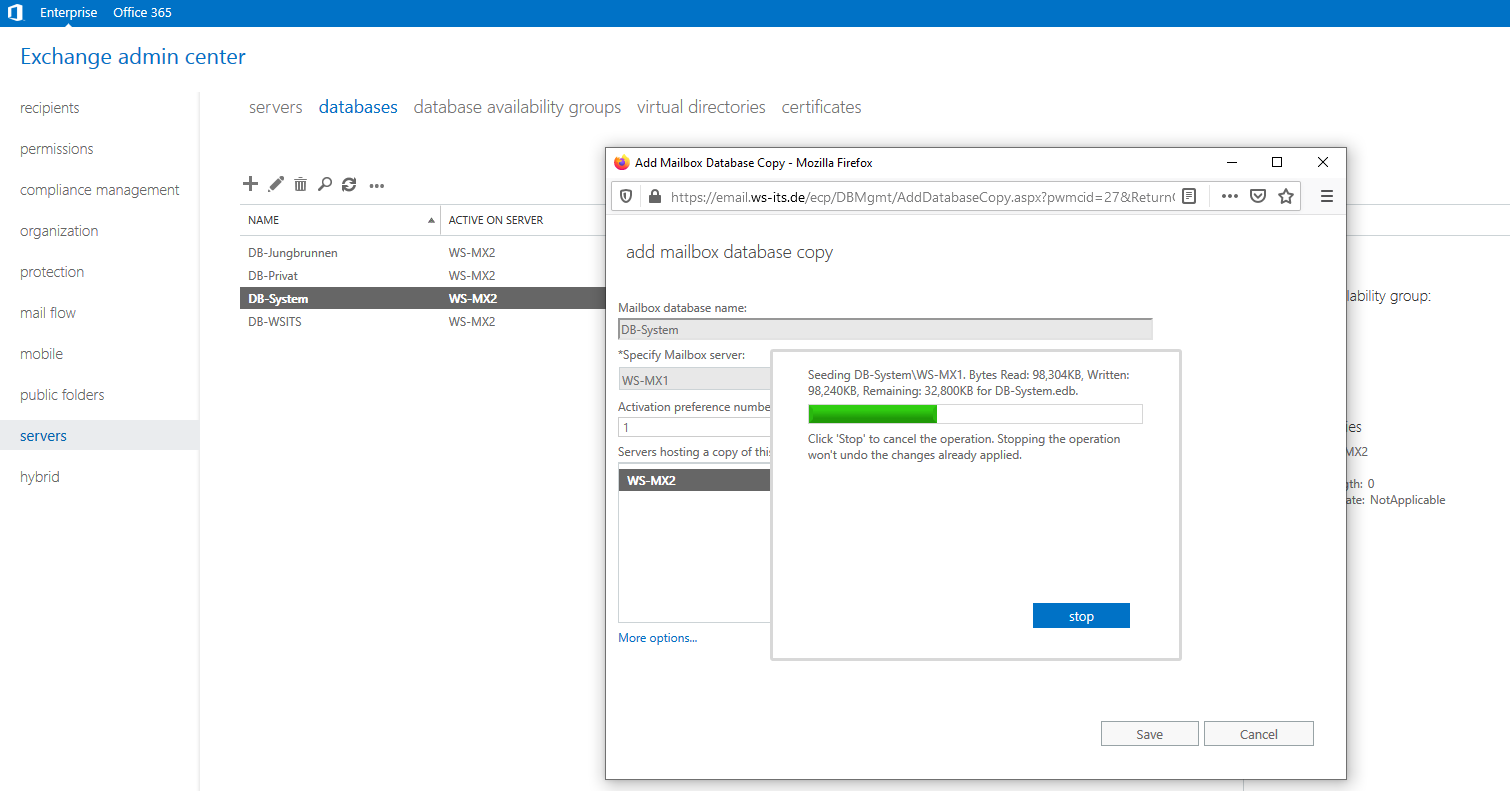The image size is (1510, 791).
Task: Click Specify Mailbox server field
Action: (694, 380)
